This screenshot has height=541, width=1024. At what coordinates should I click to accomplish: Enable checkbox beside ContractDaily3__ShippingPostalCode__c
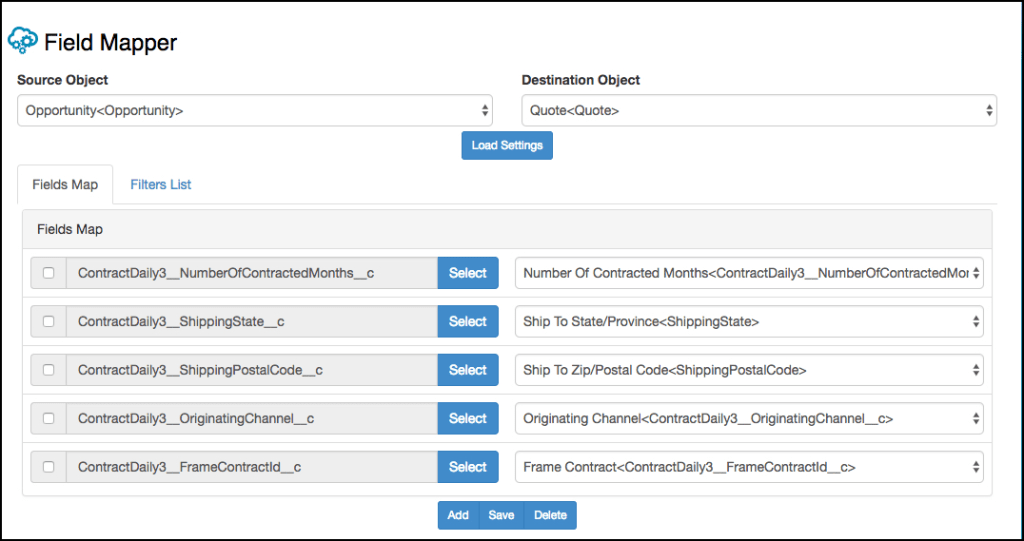[48, 370]
